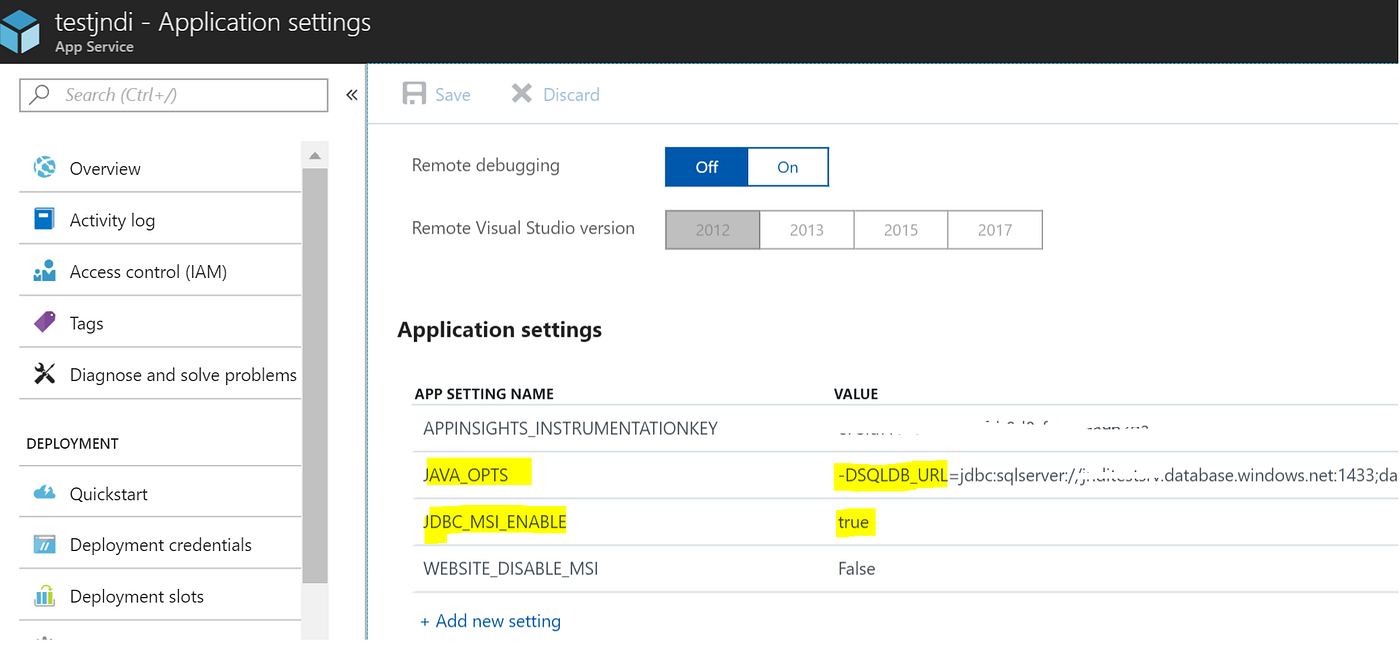
Task: Select the JDBC_MSI_ENABLE setting row
Action: coord(494,521)
